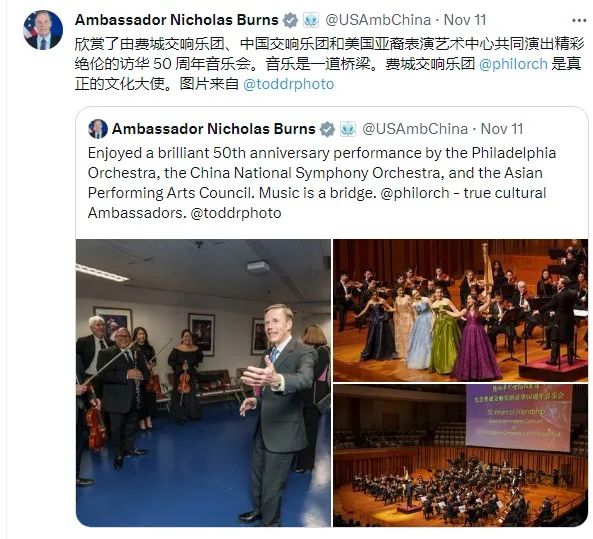Image resolution: width=593 pixels, height=539 pixels.
Task: Open the @philorch mention link
Action: click(x=513, y=64)
